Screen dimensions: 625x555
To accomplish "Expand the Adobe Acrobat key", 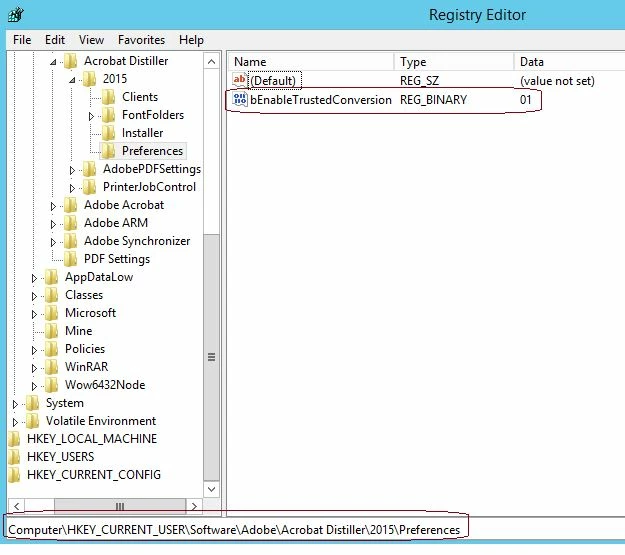I will click(53, 206).
